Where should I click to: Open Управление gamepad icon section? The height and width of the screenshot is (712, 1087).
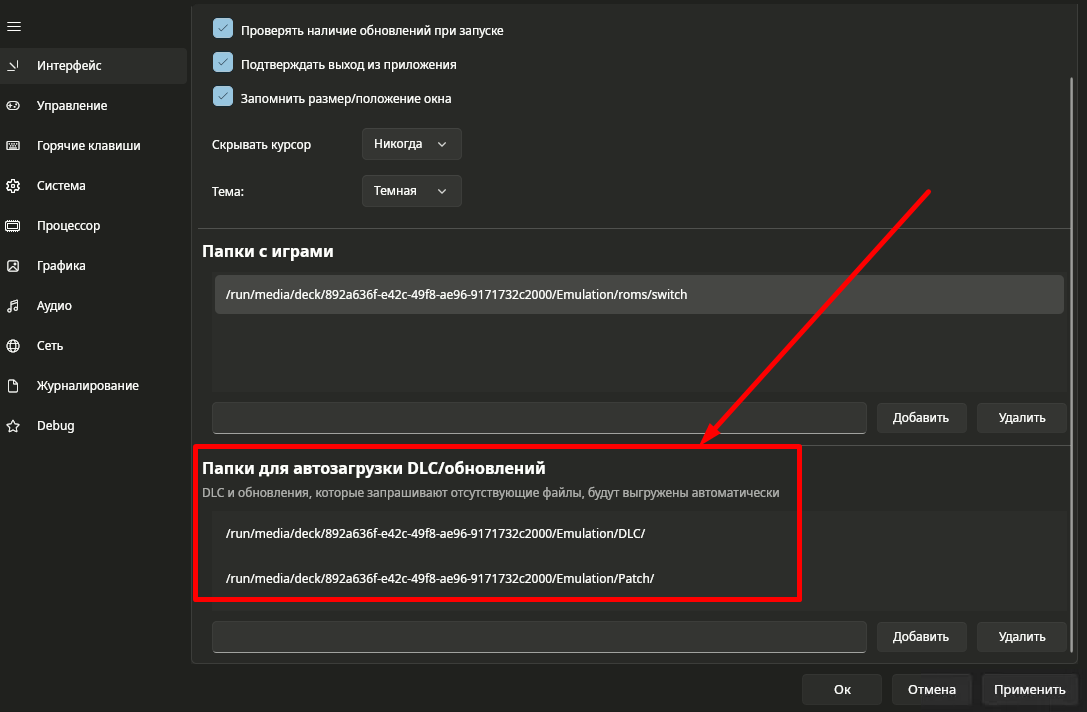14,106
